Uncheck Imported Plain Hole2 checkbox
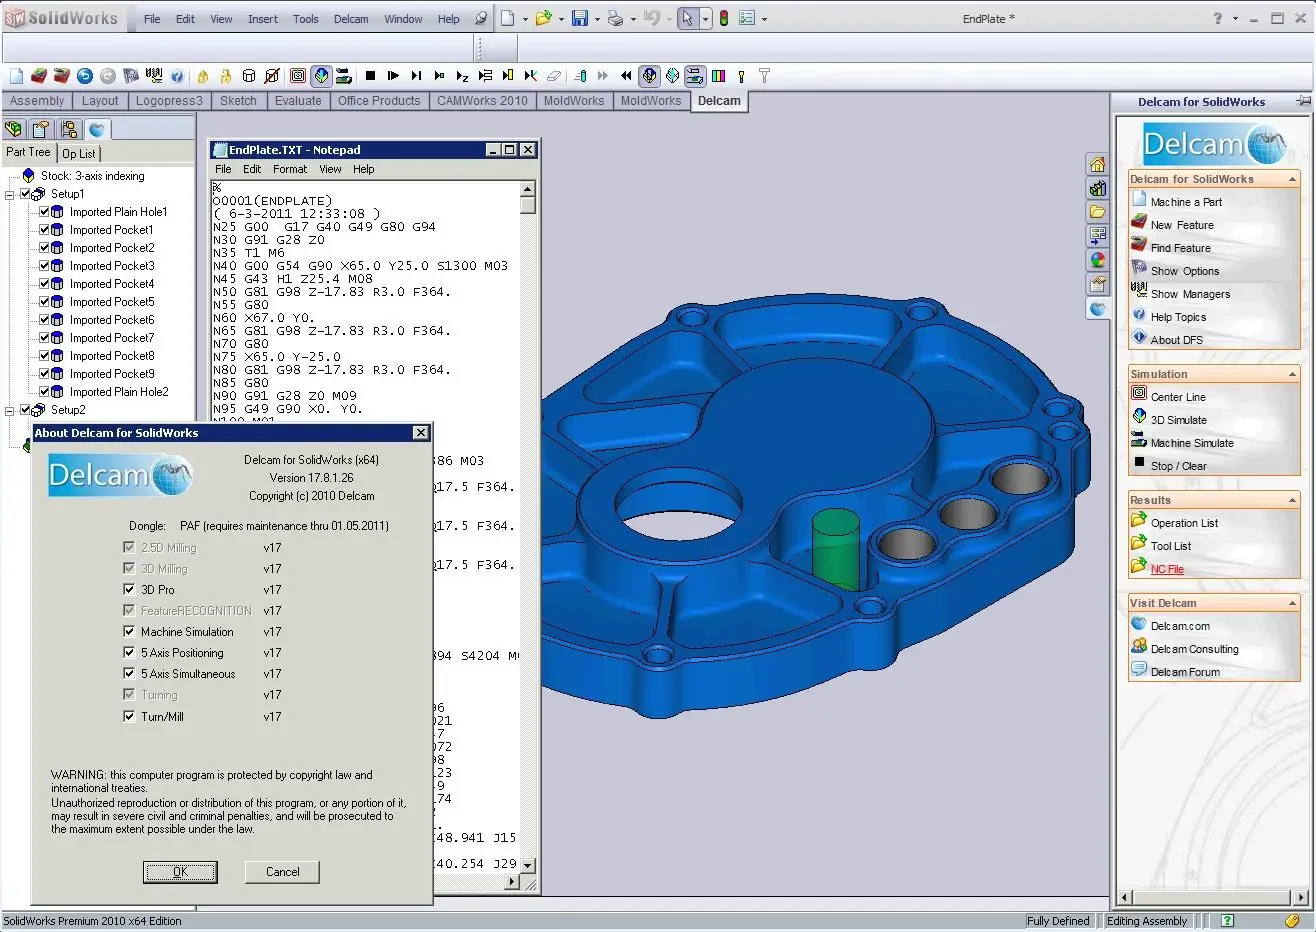 point(44,391)
